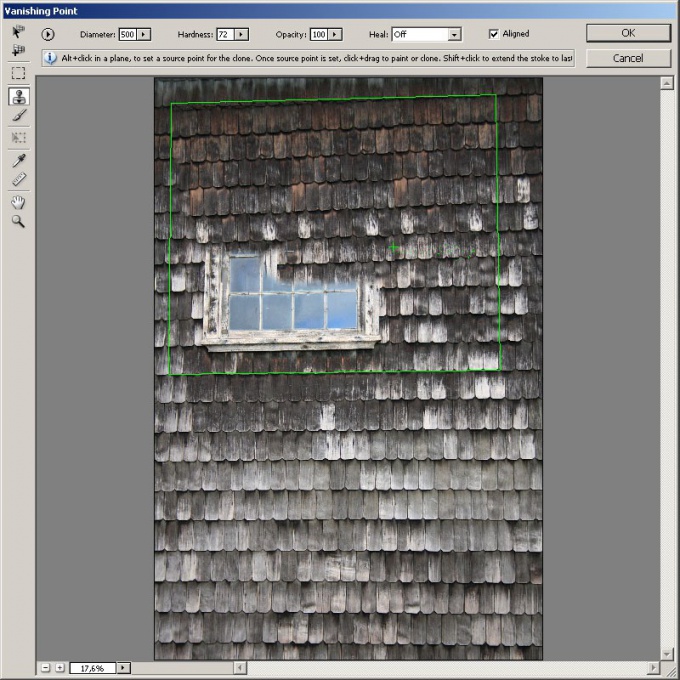Screen dimensions: 680x680
Task: Click the horizontal scrollbar left arrow
Action: (x=240, y=667)
